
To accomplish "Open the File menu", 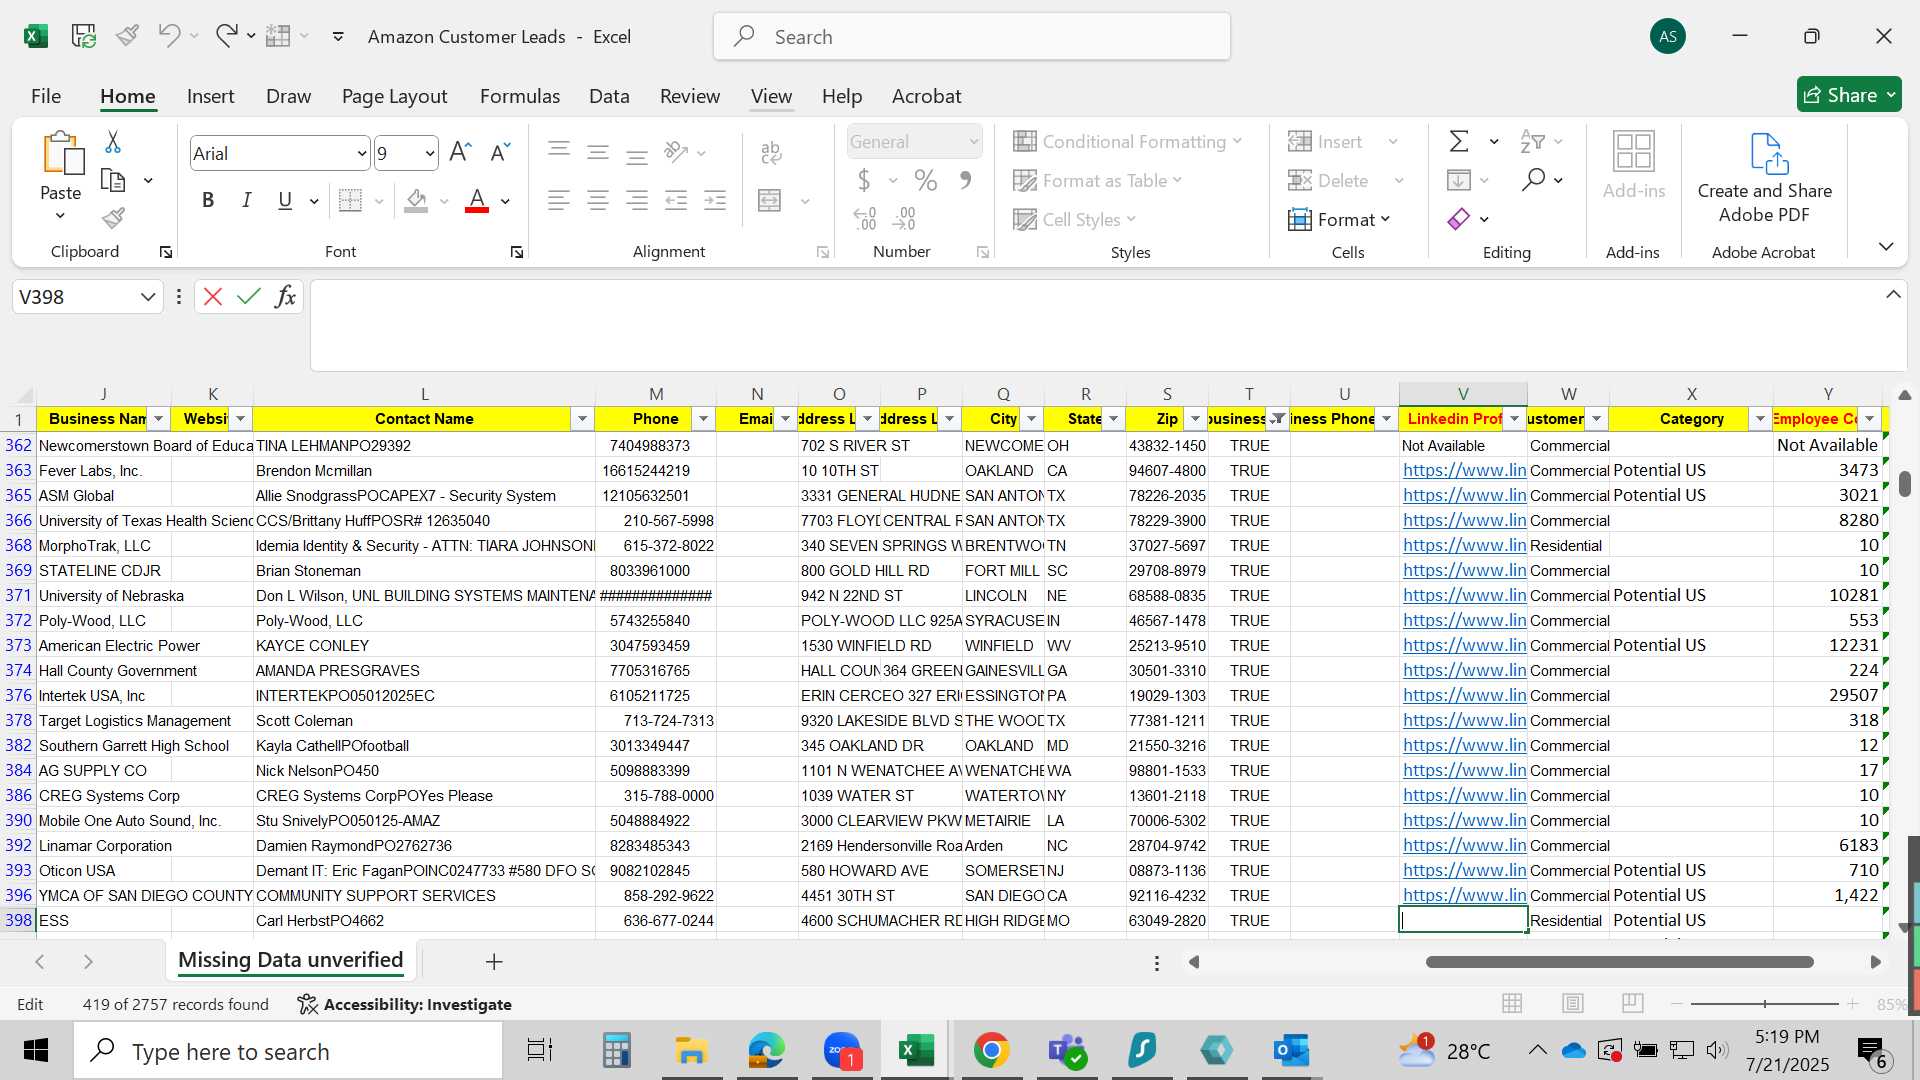I will [x=46, y=96].
